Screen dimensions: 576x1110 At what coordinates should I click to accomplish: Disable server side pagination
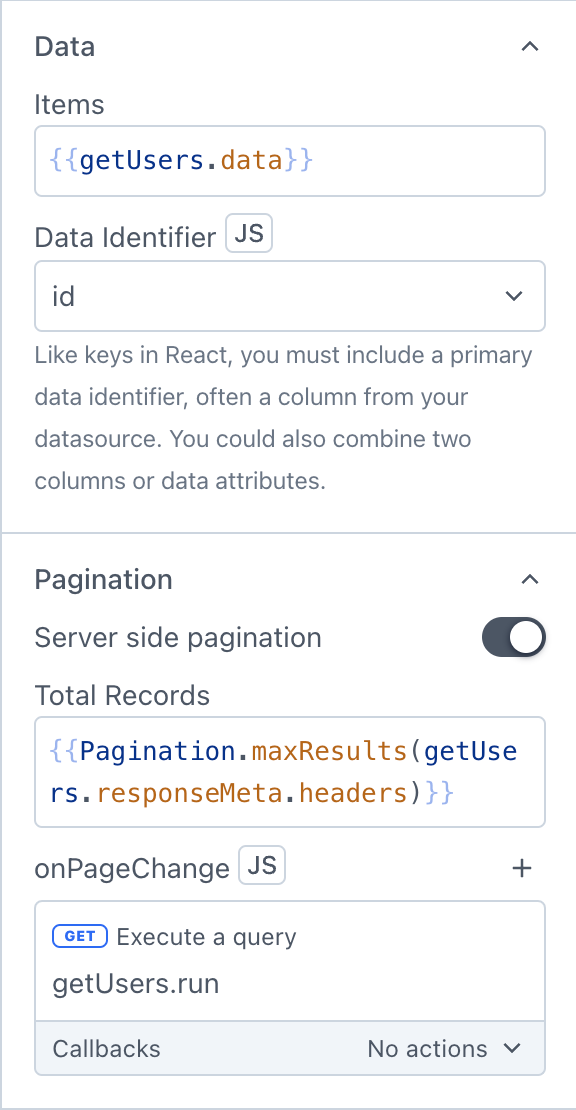513,637
